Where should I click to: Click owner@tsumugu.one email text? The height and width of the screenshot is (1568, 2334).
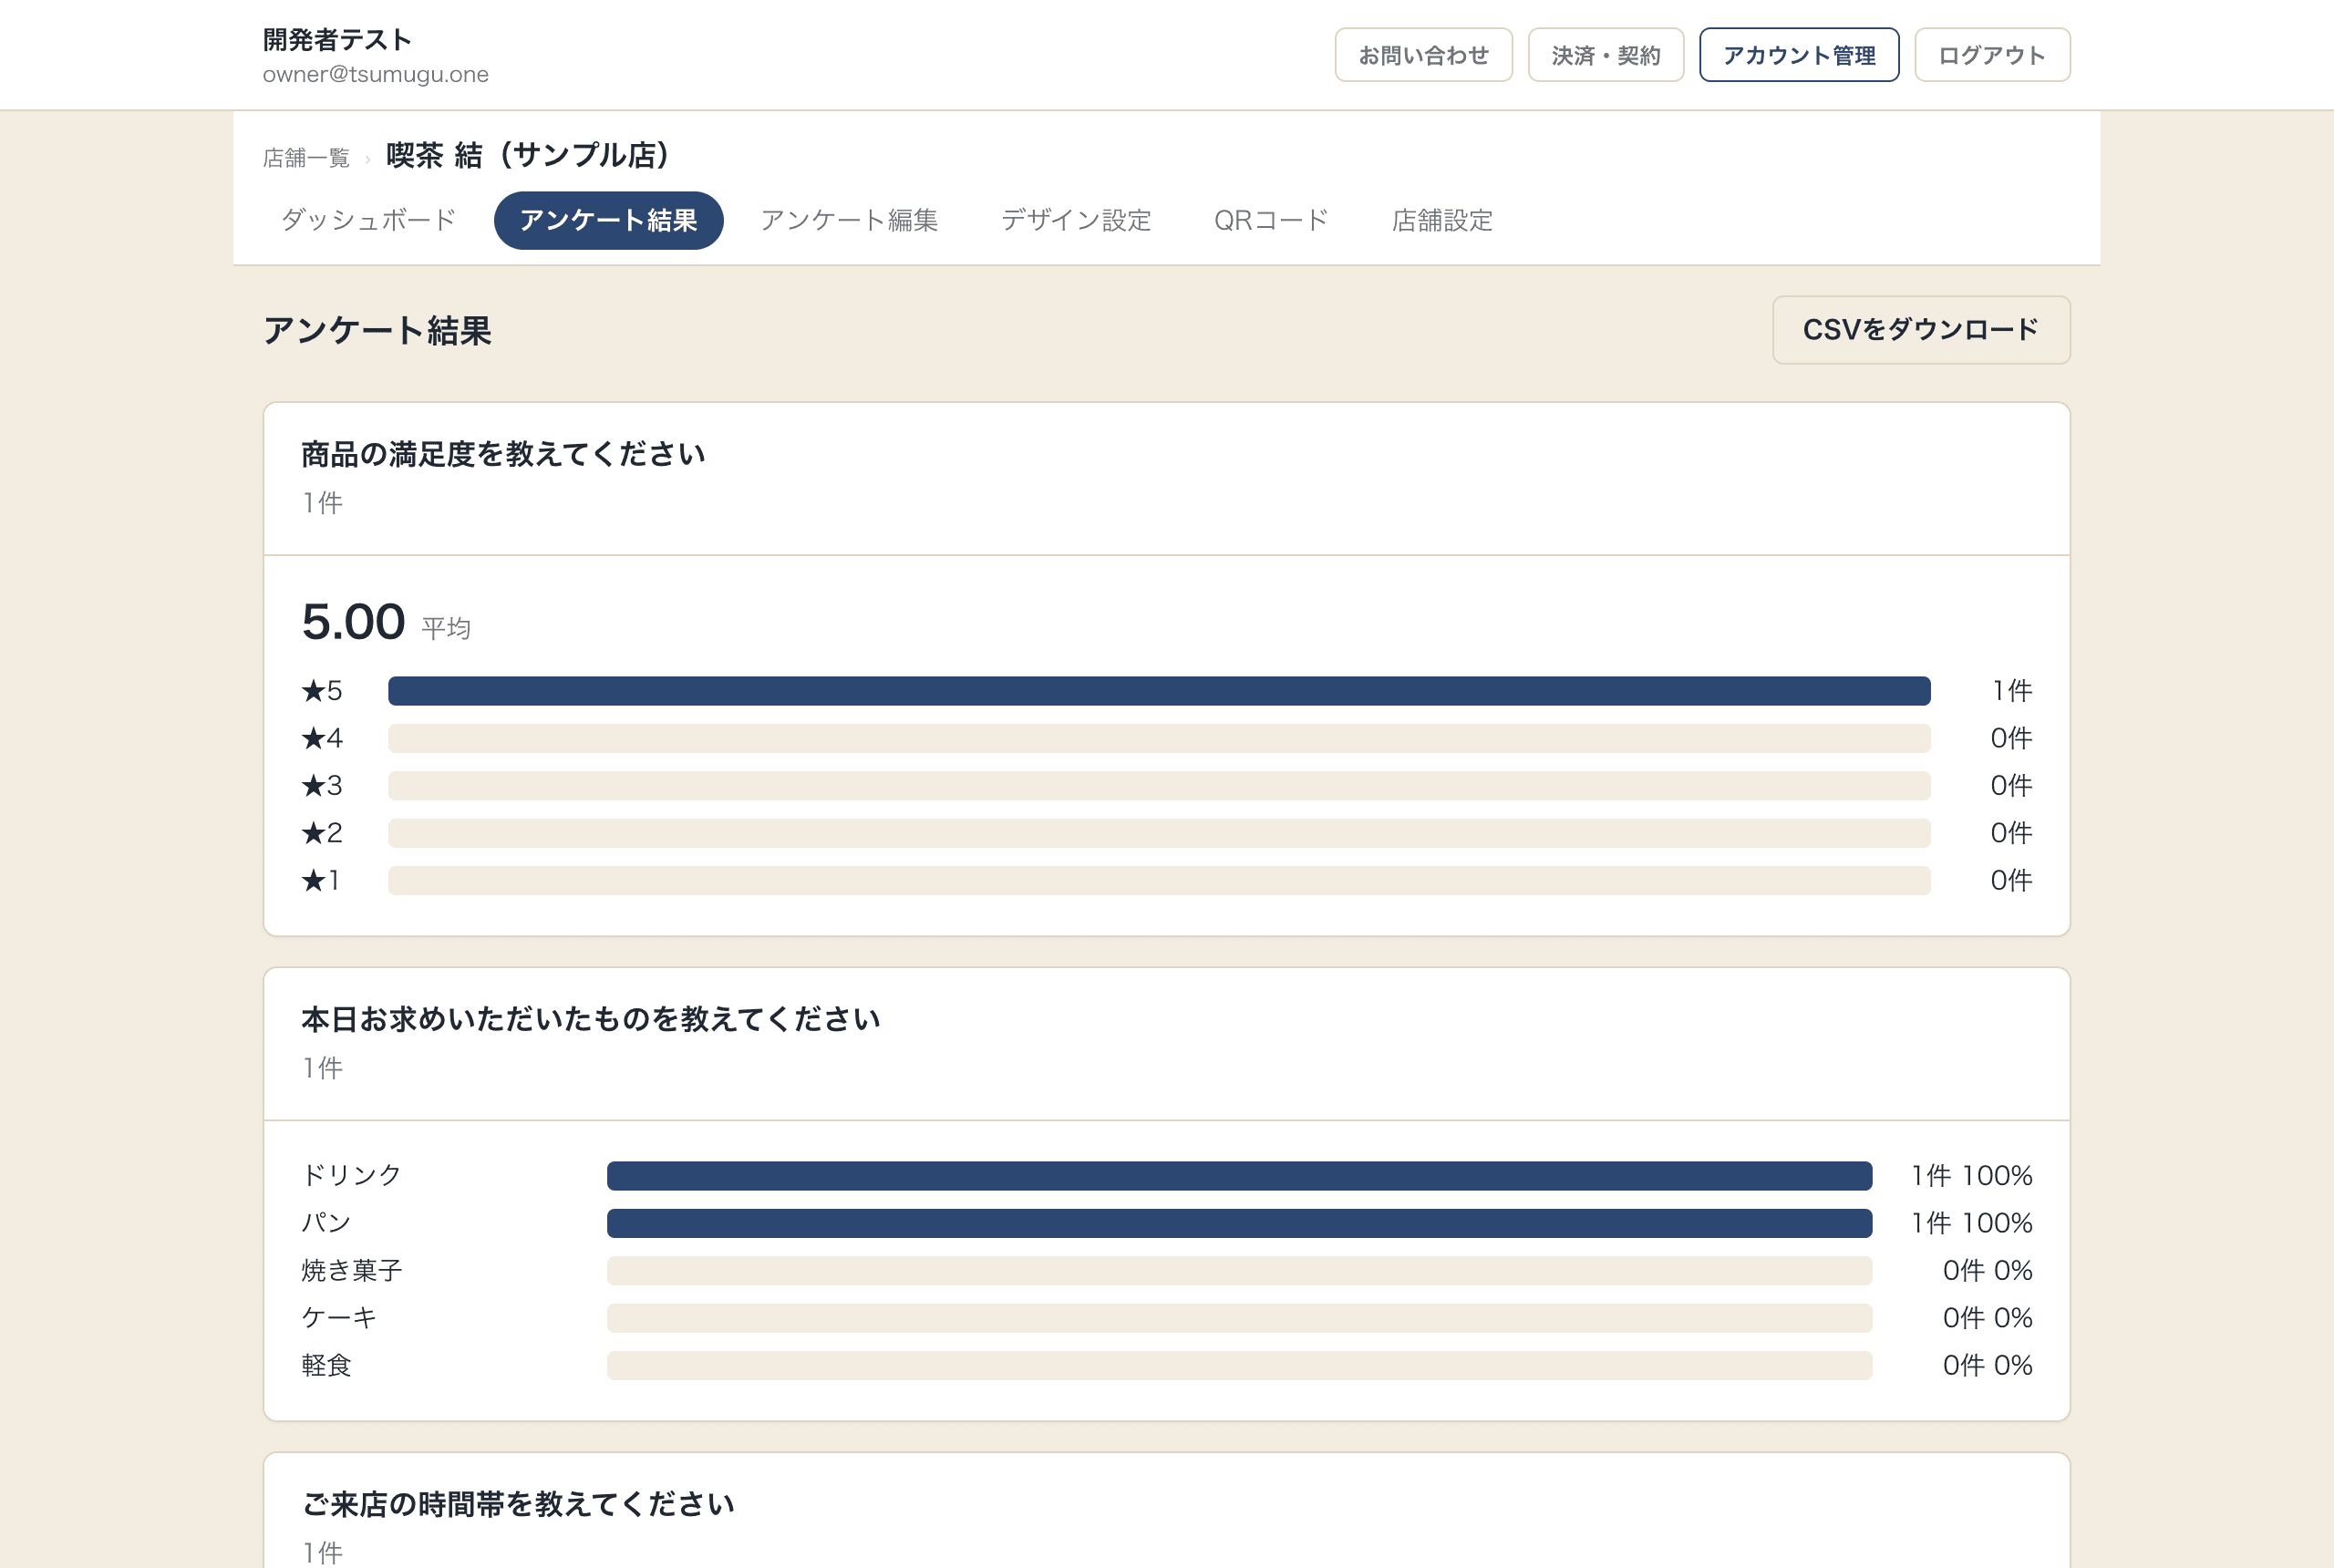(x=376, y=75)
